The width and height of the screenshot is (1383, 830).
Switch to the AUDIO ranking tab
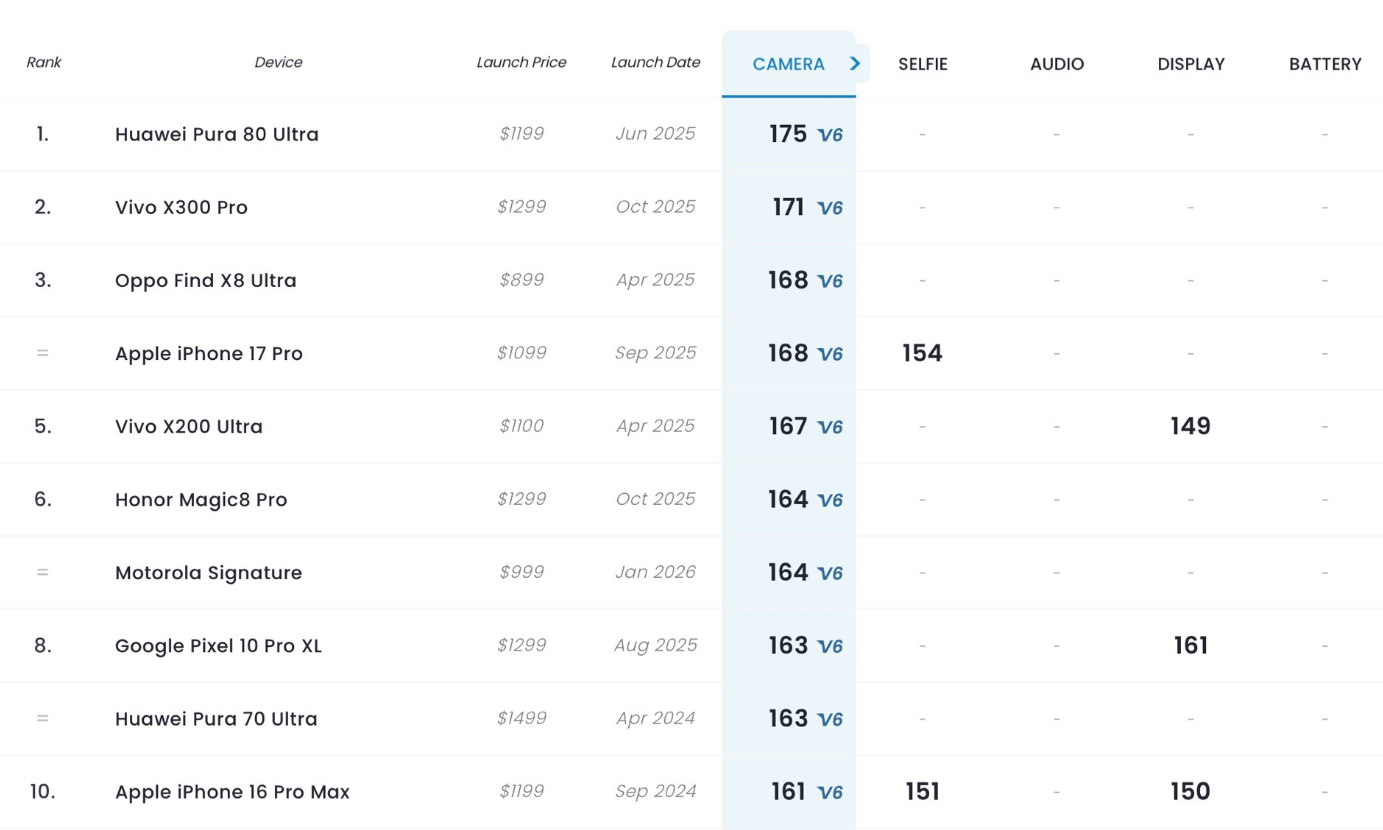click(x=1056, y=64)
